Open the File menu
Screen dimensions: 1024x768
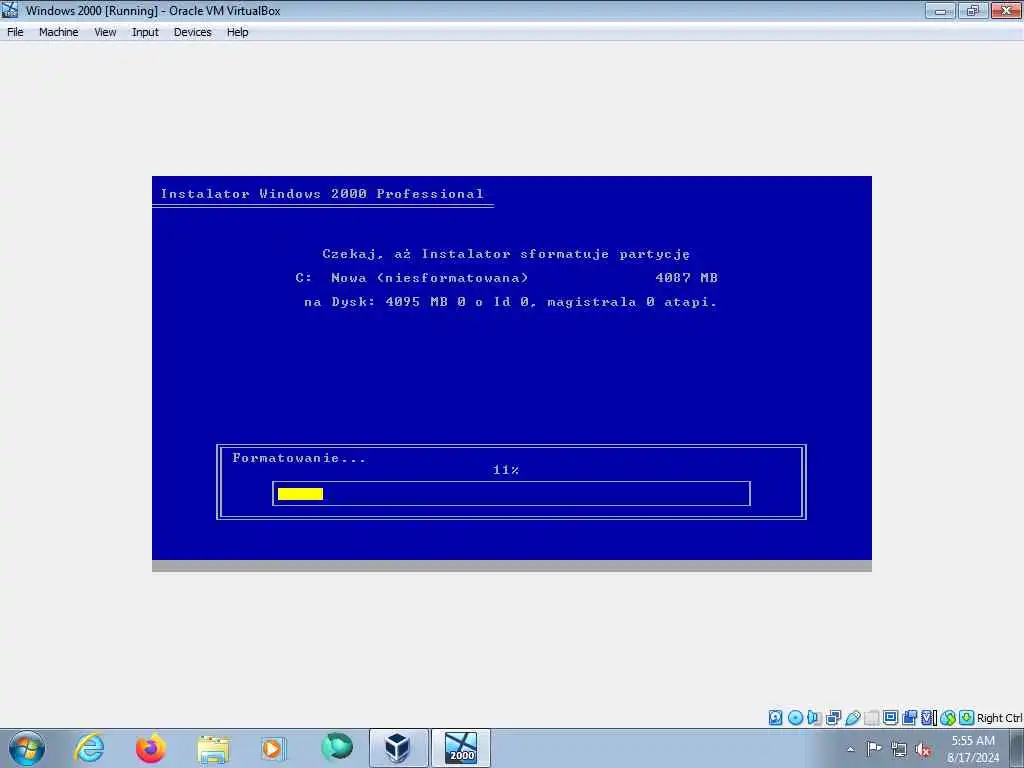[x=15, y=32]
